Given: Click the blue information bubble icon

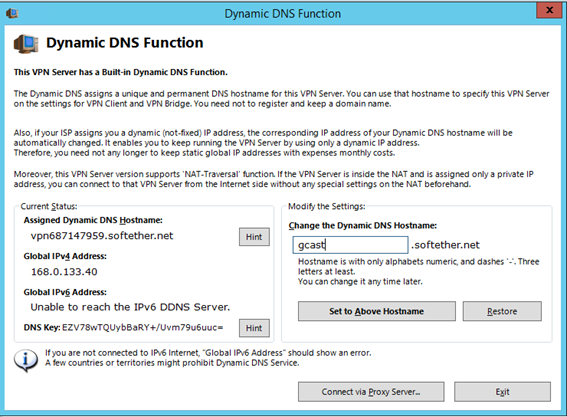Looking at the screenshot, I should pyautogui.click(x=26, y=360).
